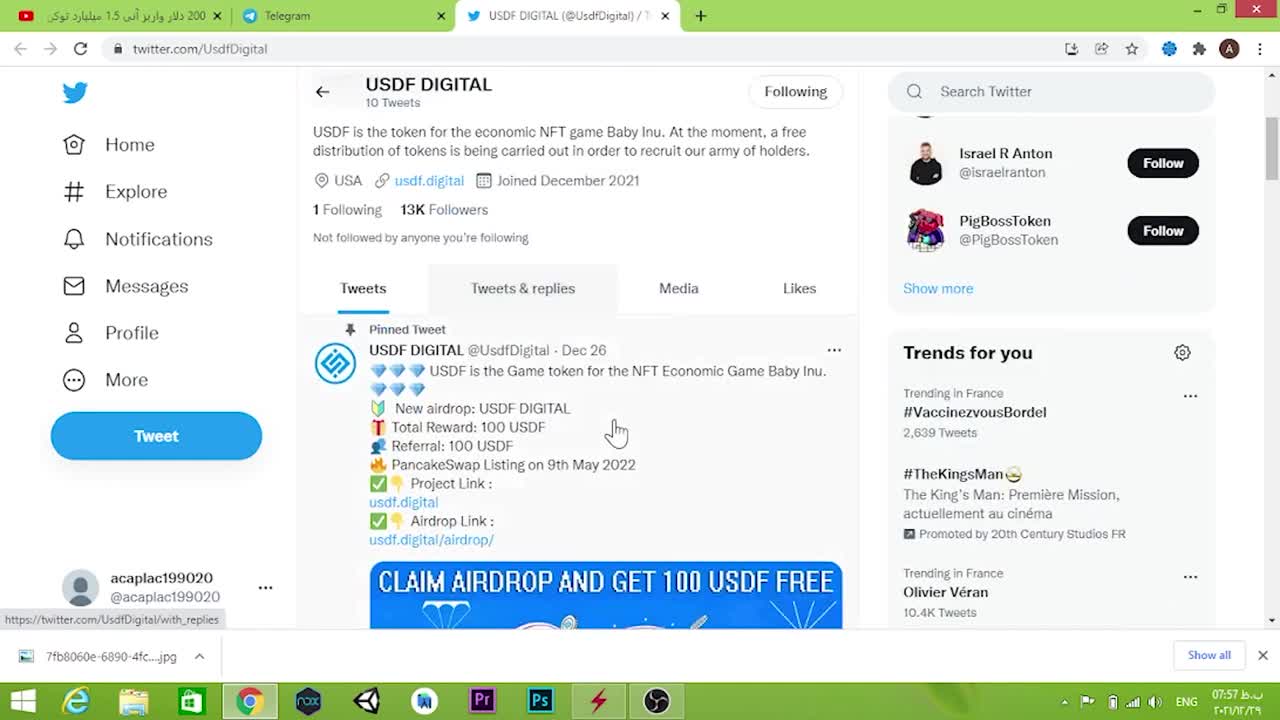Open Notifications bell in sidebar
1280x720 pixels.
coord(74,239)
